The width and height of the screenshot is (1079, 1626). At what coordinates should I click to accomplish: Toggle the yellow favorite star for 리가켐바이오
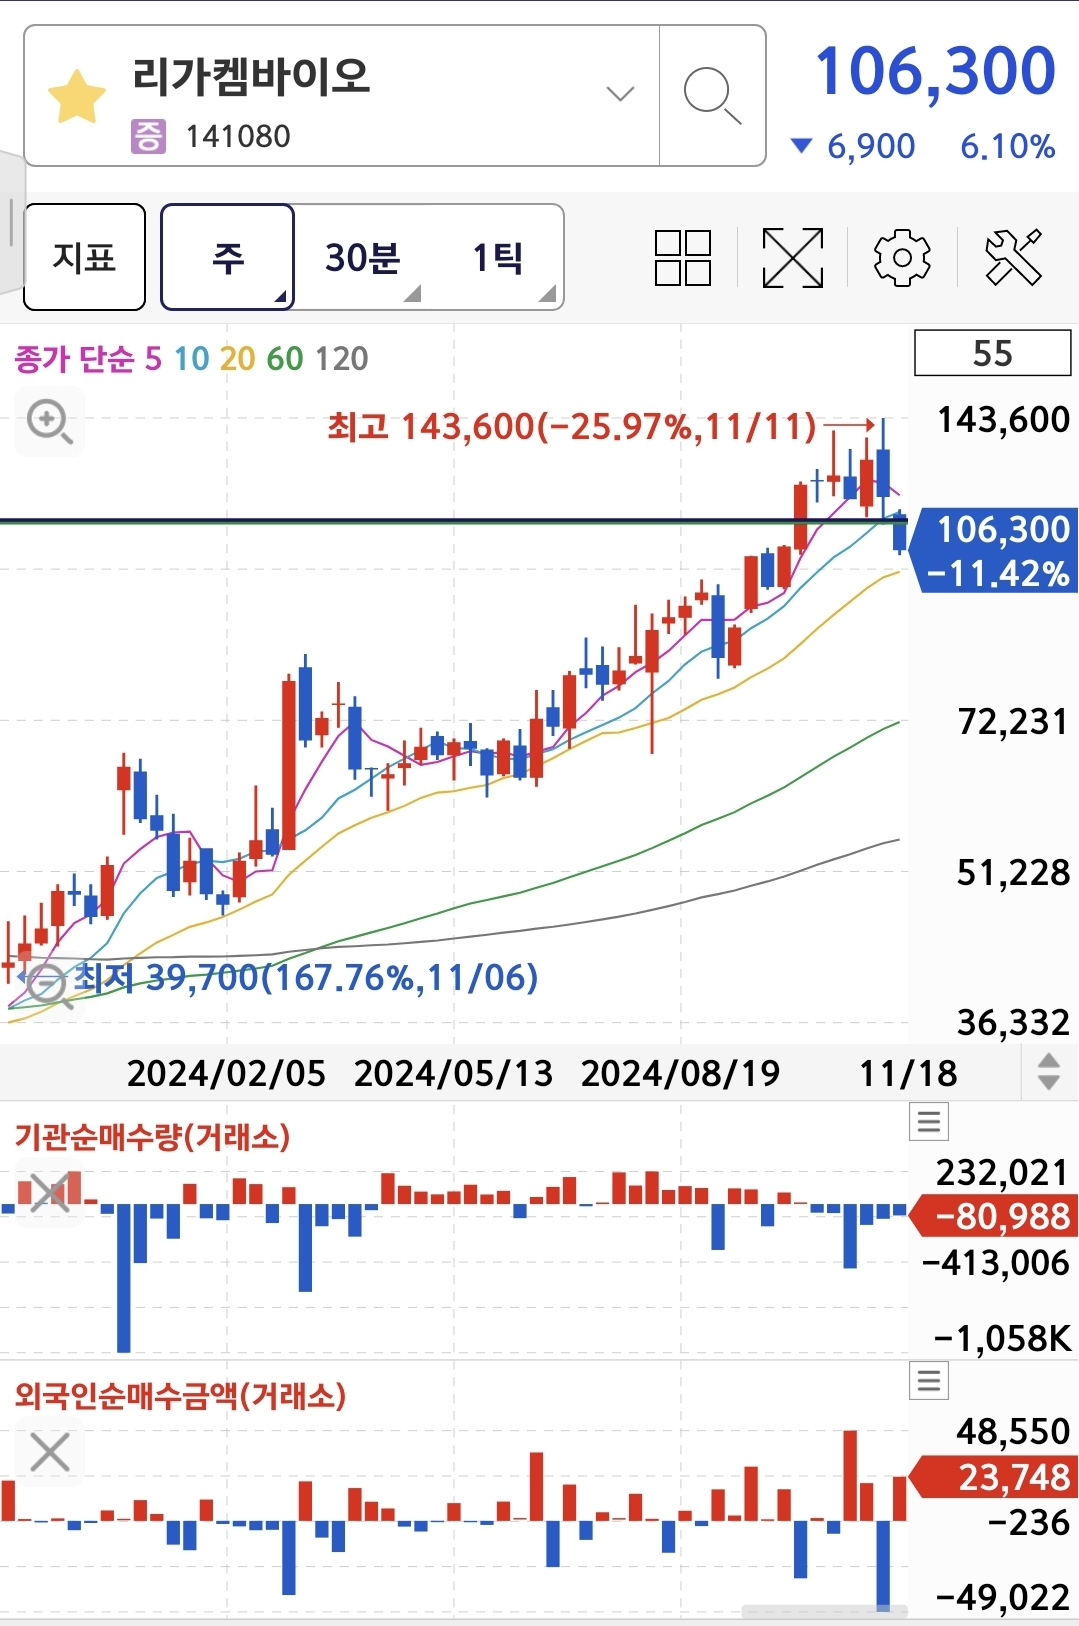pos(77,98)
